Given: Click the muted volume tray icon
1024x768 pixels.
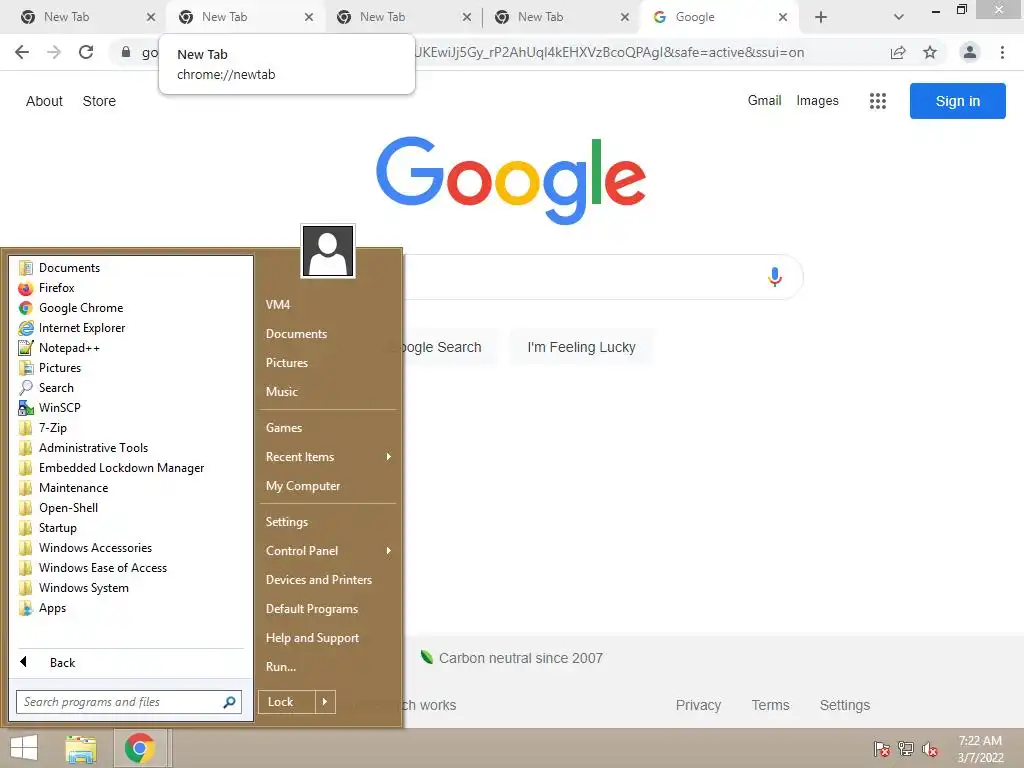Looking at the screenshot, I should pyautogui.click(x=930, y=749).
